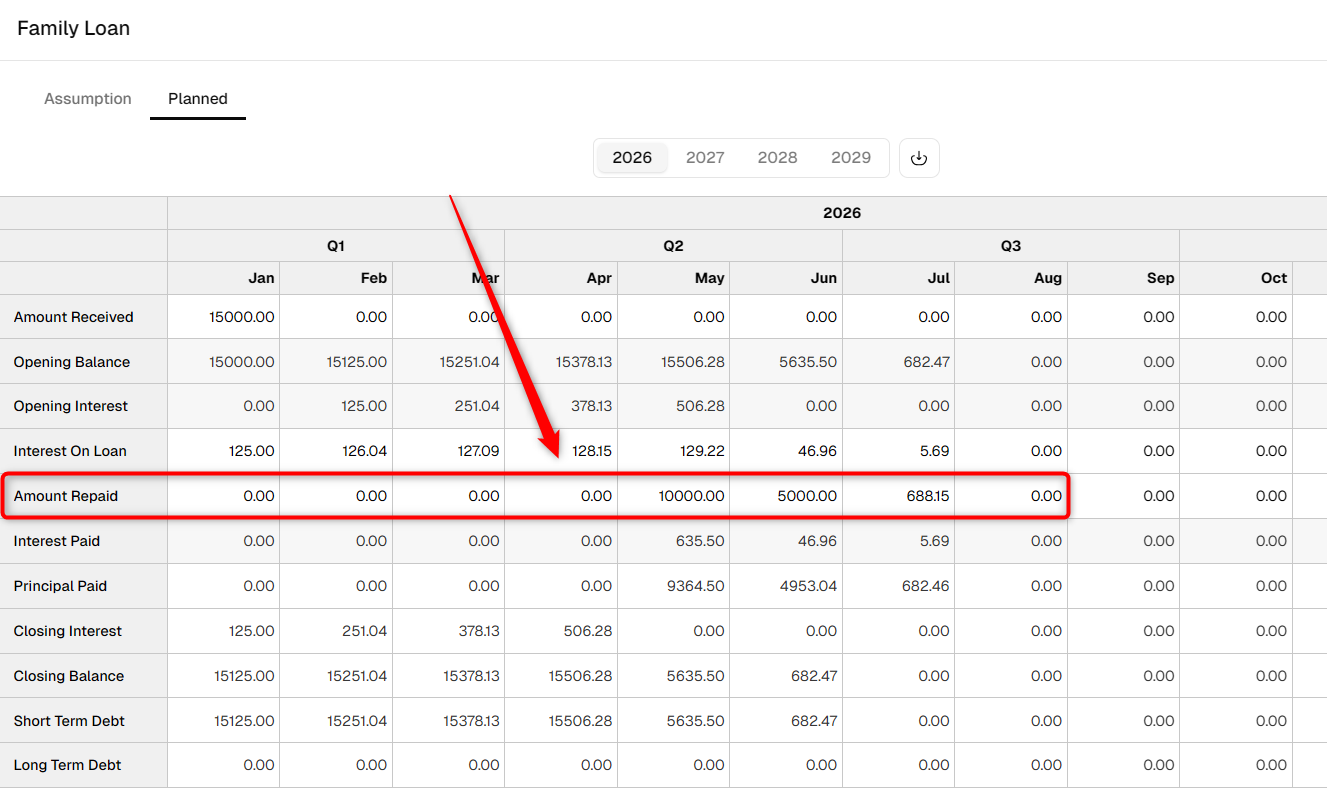Click the 2026 table header
The width and height of the screenshot is (1327, 811).
pos(842,213)
